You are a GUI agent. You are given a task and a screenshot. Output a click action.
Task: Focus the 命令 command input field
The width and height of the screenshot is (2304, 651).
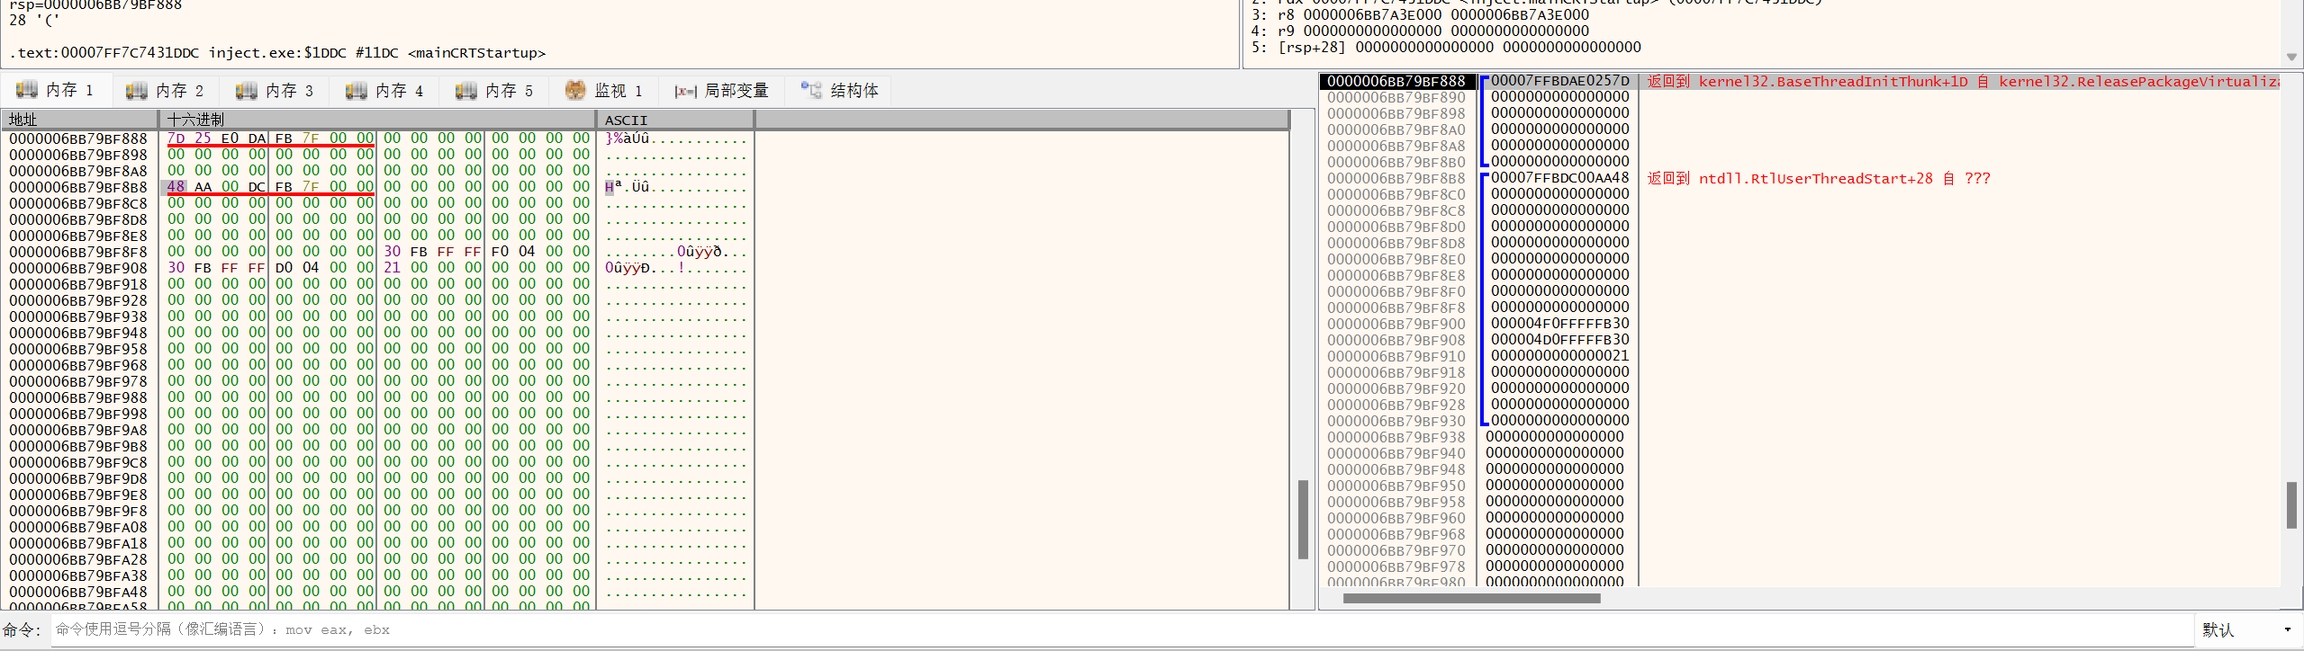[1120, 630]
